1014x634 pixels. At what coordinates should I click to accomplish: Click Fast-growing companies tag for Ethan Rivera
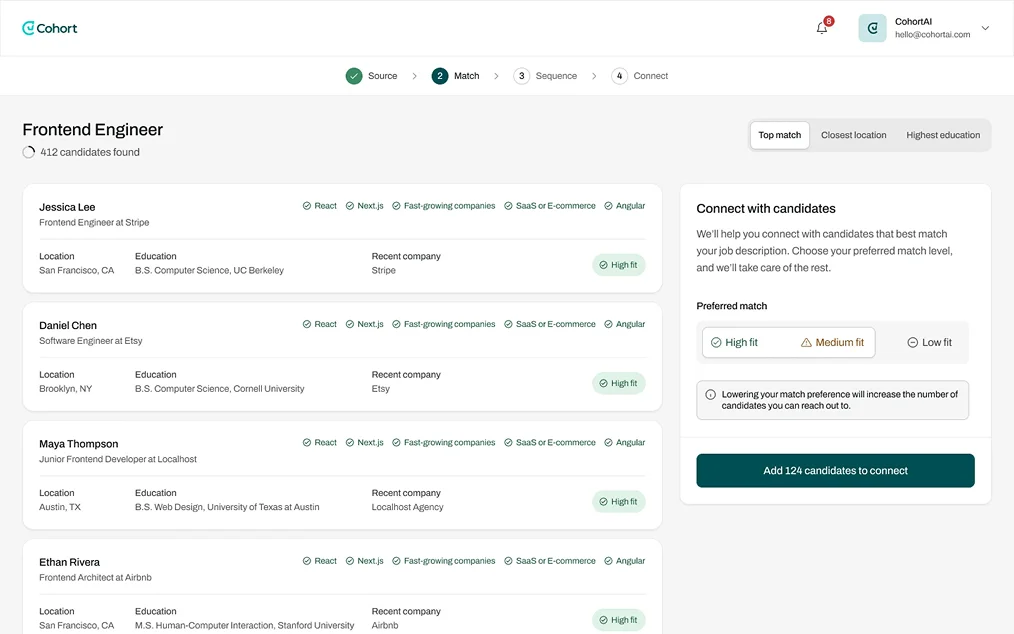point(444,561)
